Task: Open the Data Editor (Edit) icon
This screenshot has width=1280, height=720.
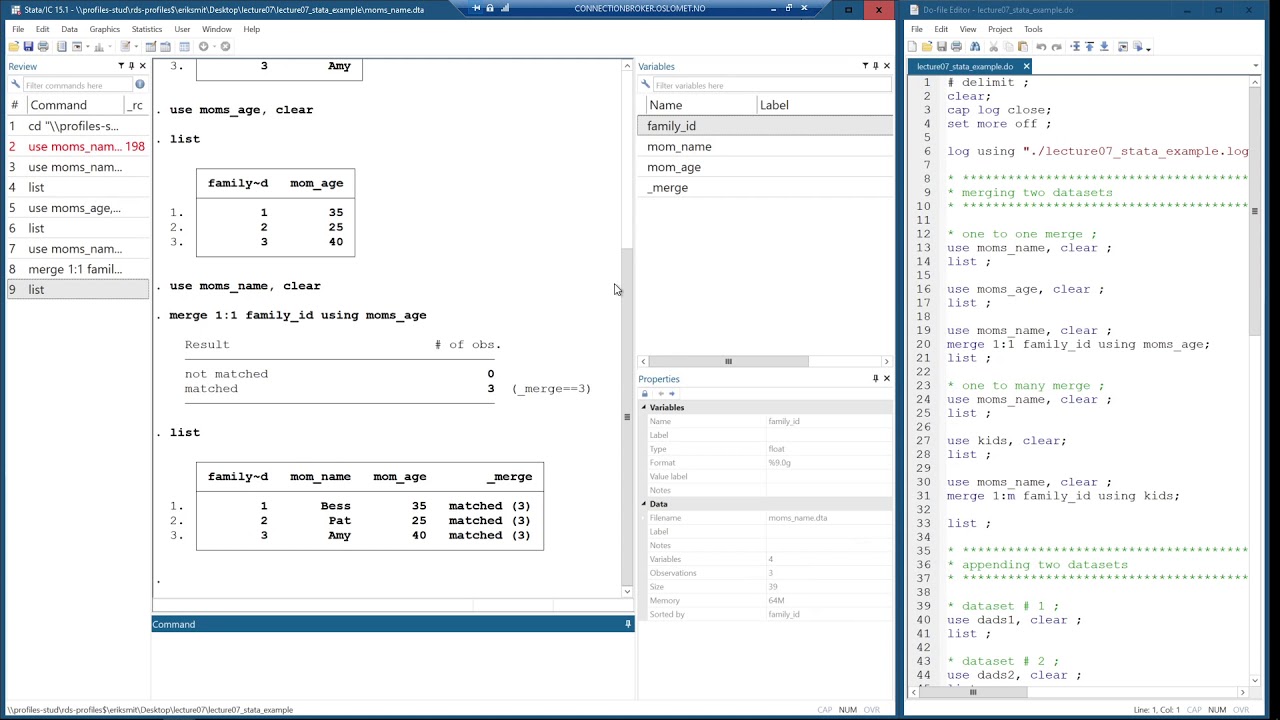Action: coord(151,46)
